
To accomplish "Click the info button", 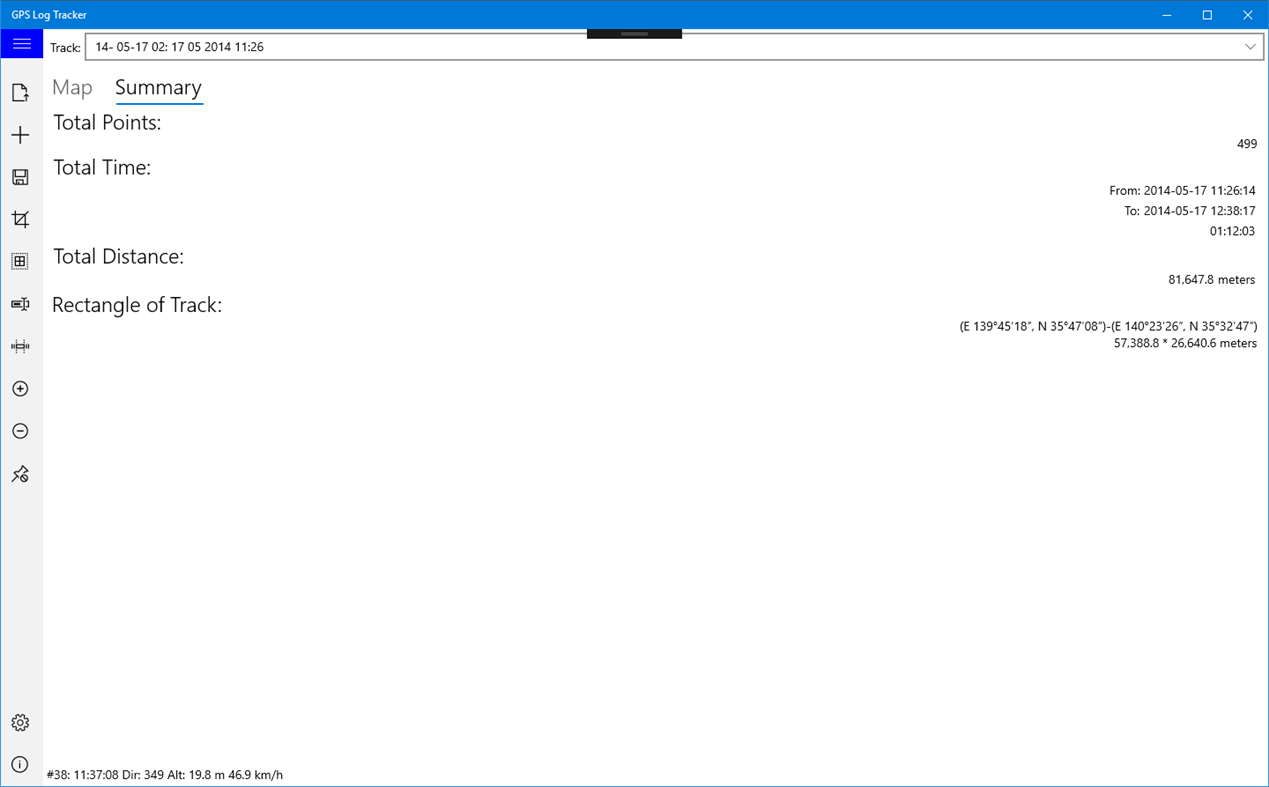I will coord(21,762).
